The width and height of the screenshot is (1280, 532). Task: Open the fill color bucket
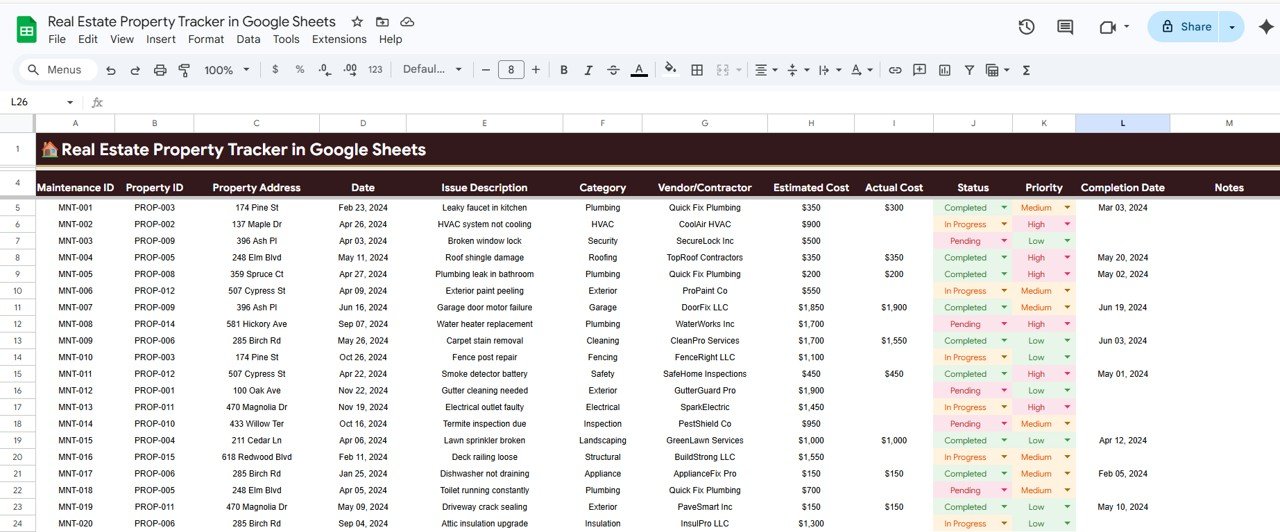click(670, 70)
